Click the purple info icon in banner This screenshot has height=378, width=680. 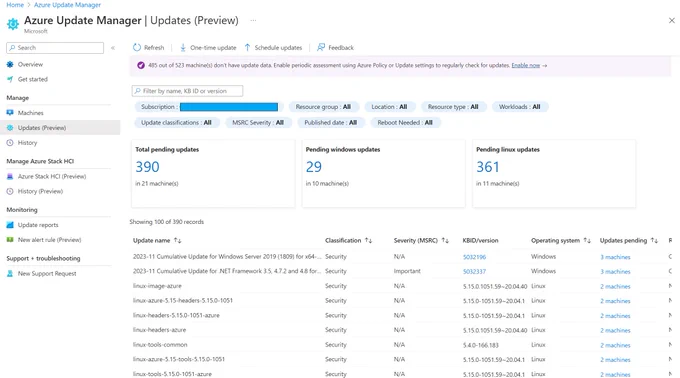141,65
